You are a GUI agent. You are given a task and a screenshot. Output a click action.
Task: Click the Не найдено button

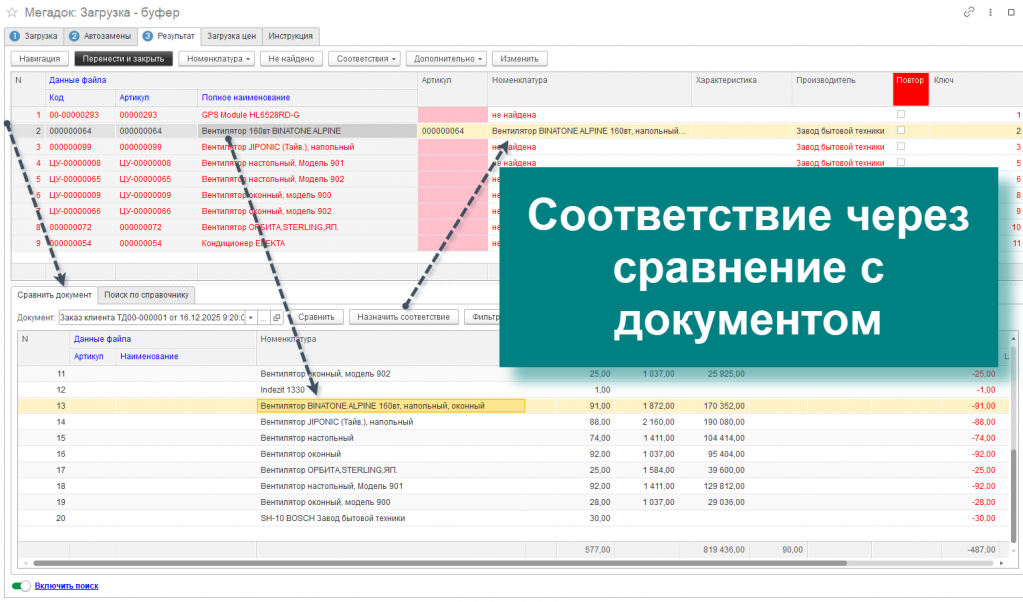pyautogui.click(x=291, y=59)
